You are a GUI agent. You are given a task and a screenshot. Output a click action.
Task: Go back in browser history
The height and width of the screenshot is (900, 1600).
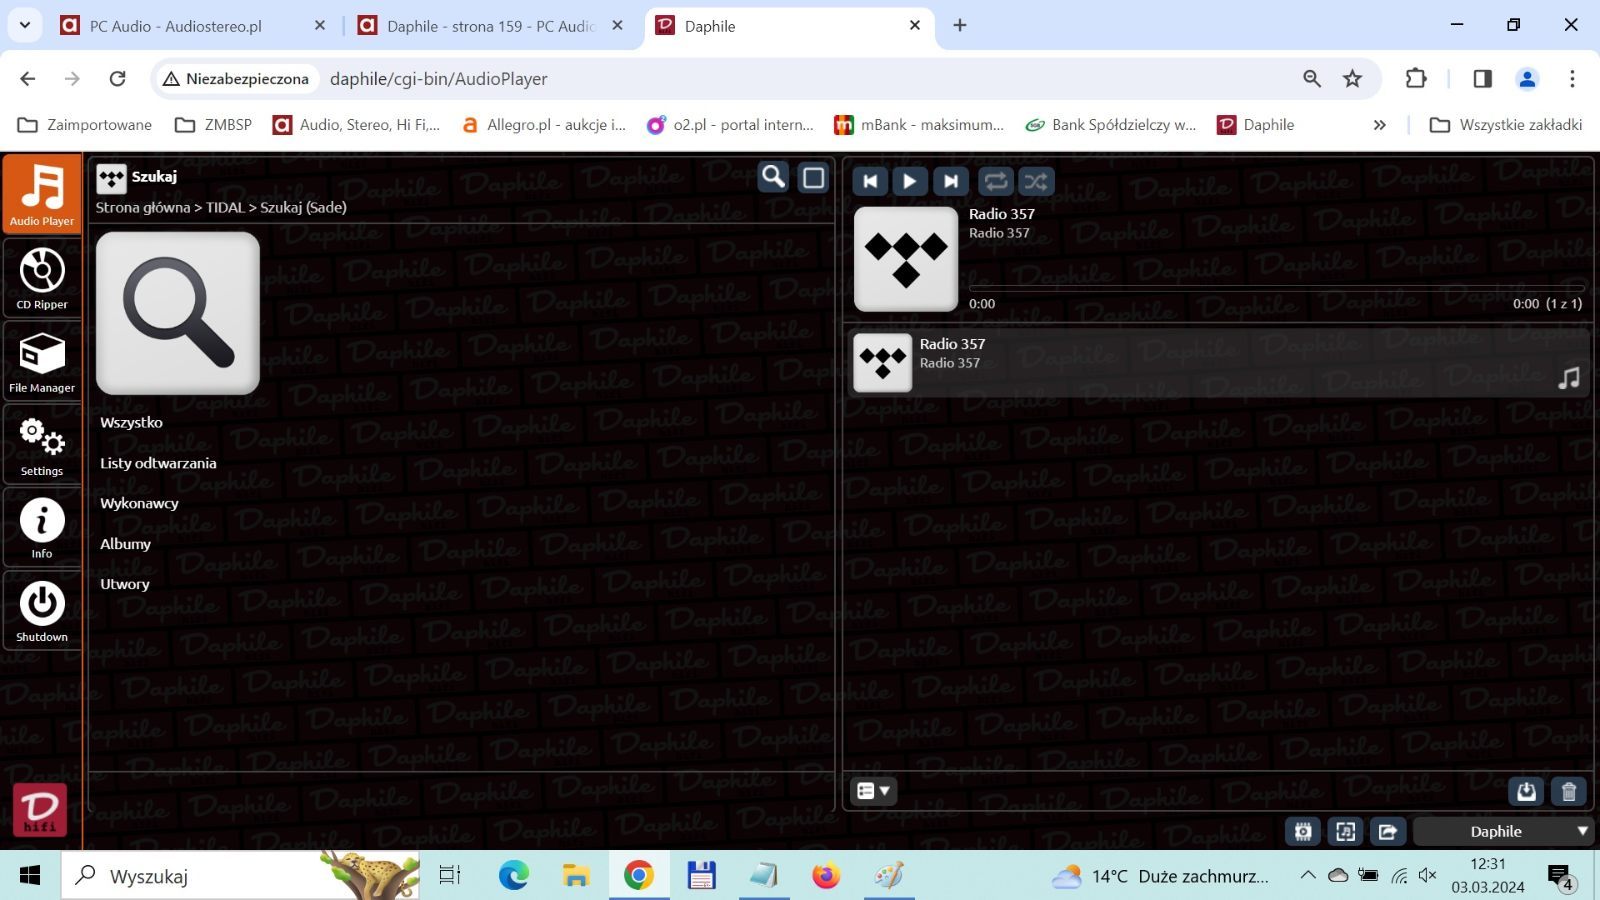[28, 78]
